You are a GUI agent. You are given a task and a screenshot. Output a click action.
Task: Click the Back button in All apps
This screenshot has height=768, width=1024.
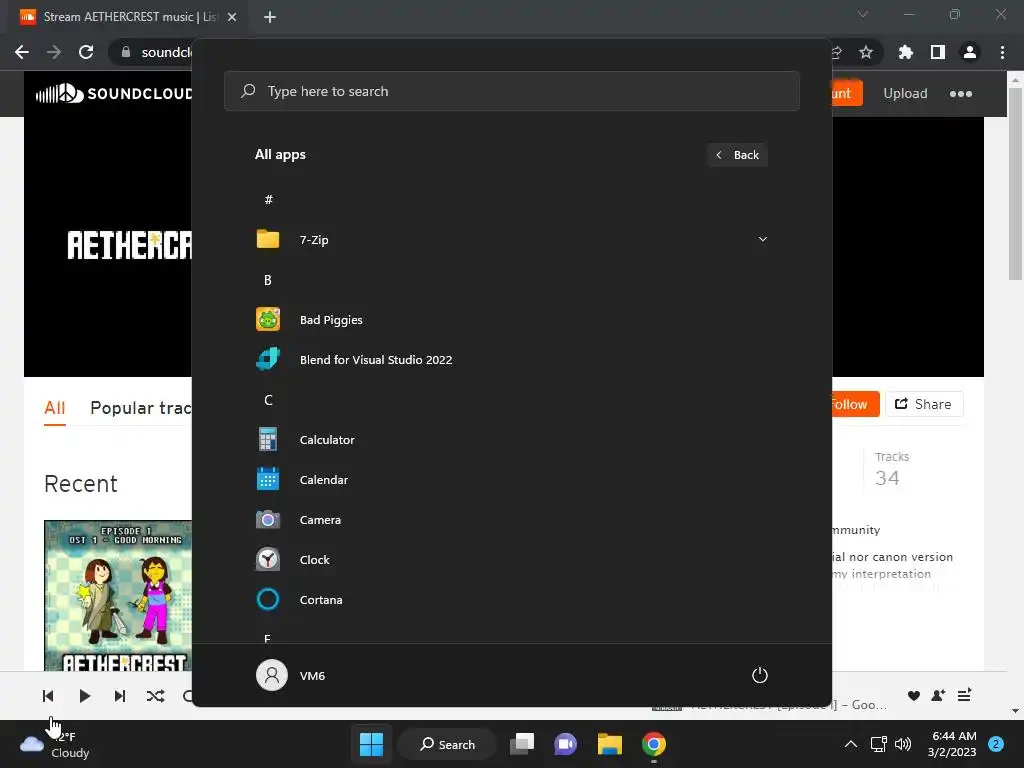(x=737, y=155)
